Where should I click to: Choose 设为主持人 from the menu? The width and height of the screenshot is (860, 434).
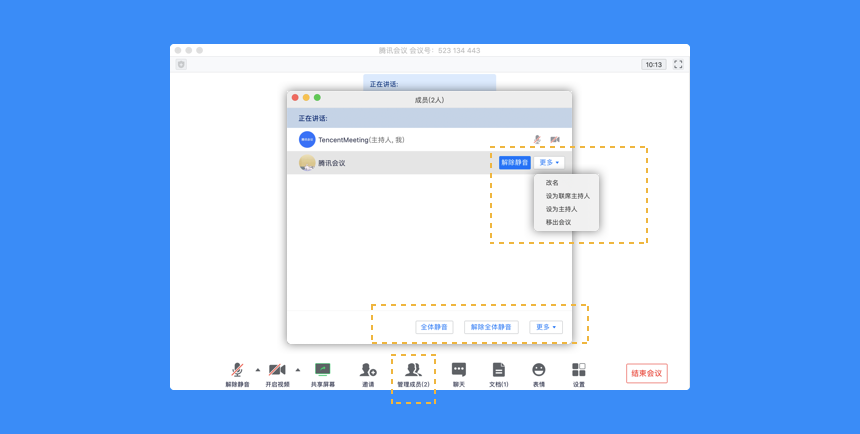[561, 209]
